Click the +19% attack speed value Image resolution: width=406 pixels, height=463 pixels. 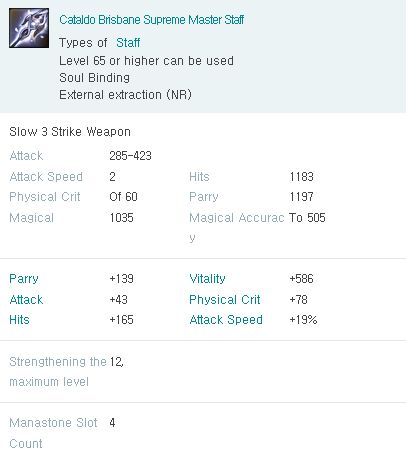[303, 320]
